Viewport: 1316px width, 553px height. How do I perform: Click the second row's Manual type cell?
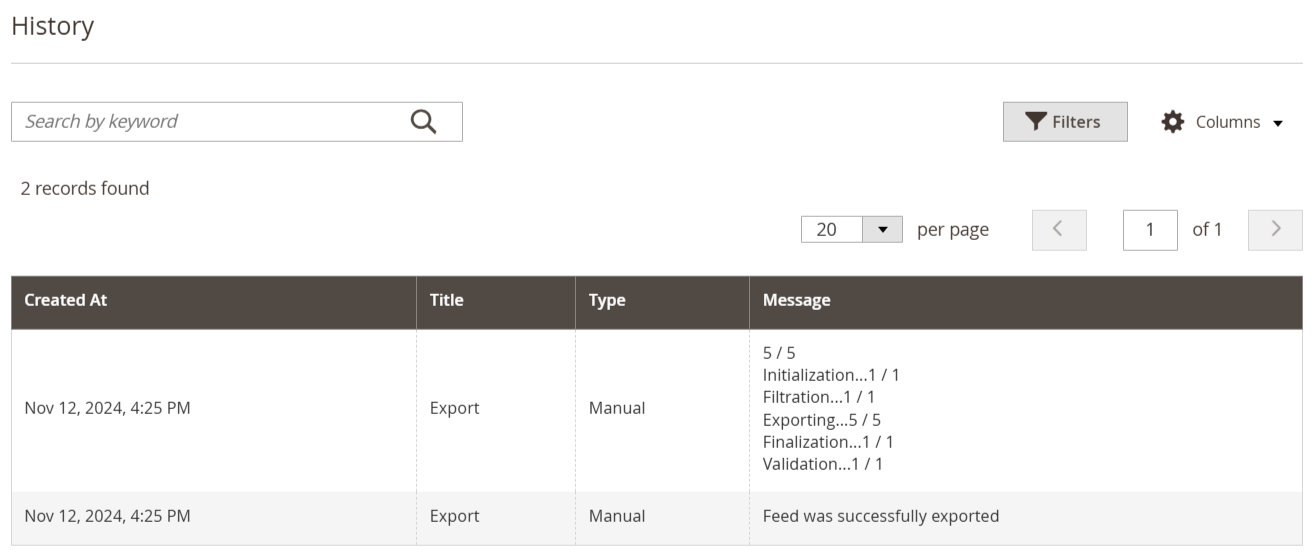click(617, 517)
